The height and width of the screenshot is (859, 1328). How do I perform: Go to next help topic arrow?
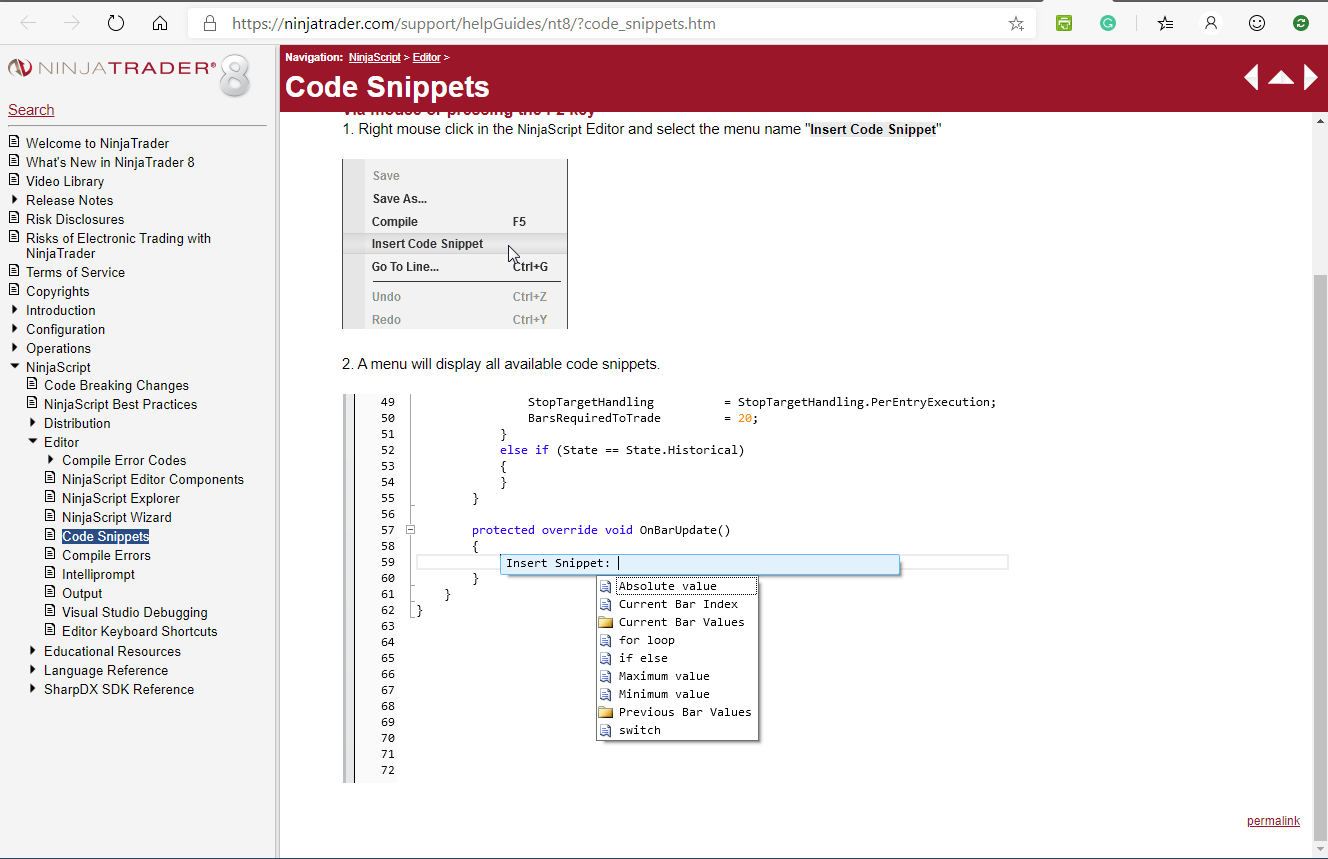1311,77
